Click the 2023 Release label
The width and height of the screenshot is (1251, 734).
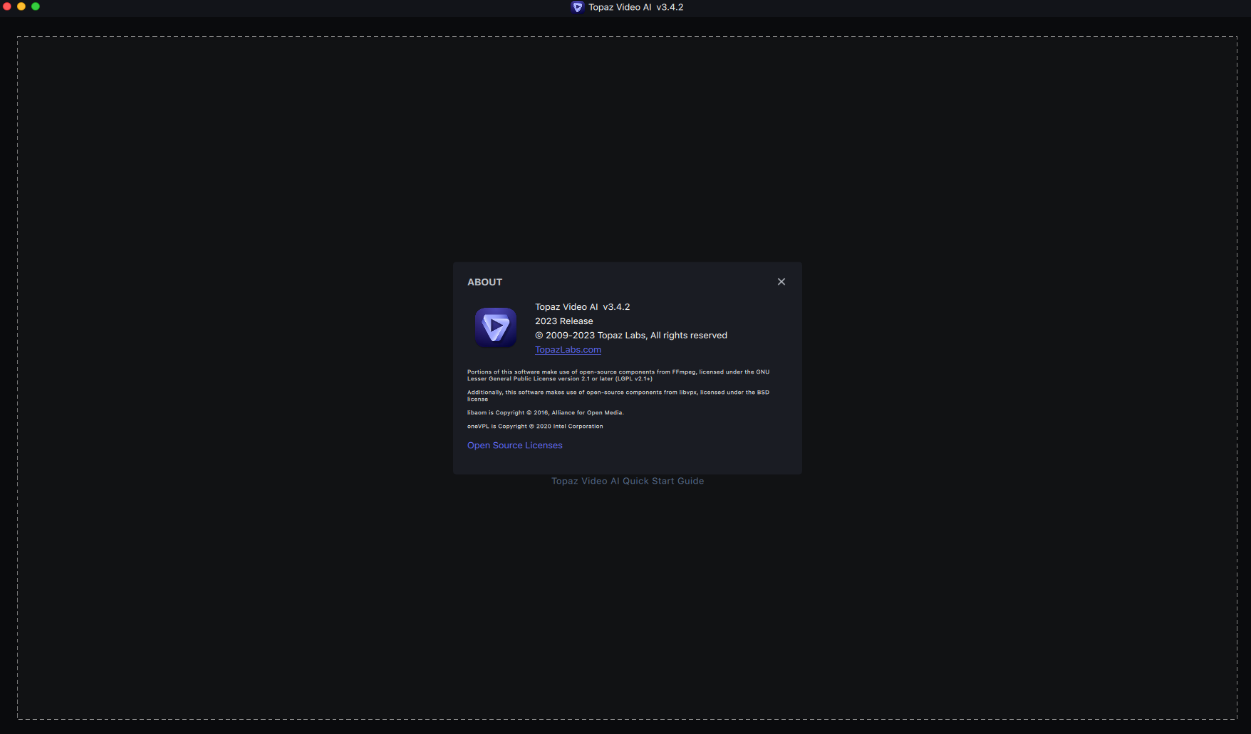(564, 321)
